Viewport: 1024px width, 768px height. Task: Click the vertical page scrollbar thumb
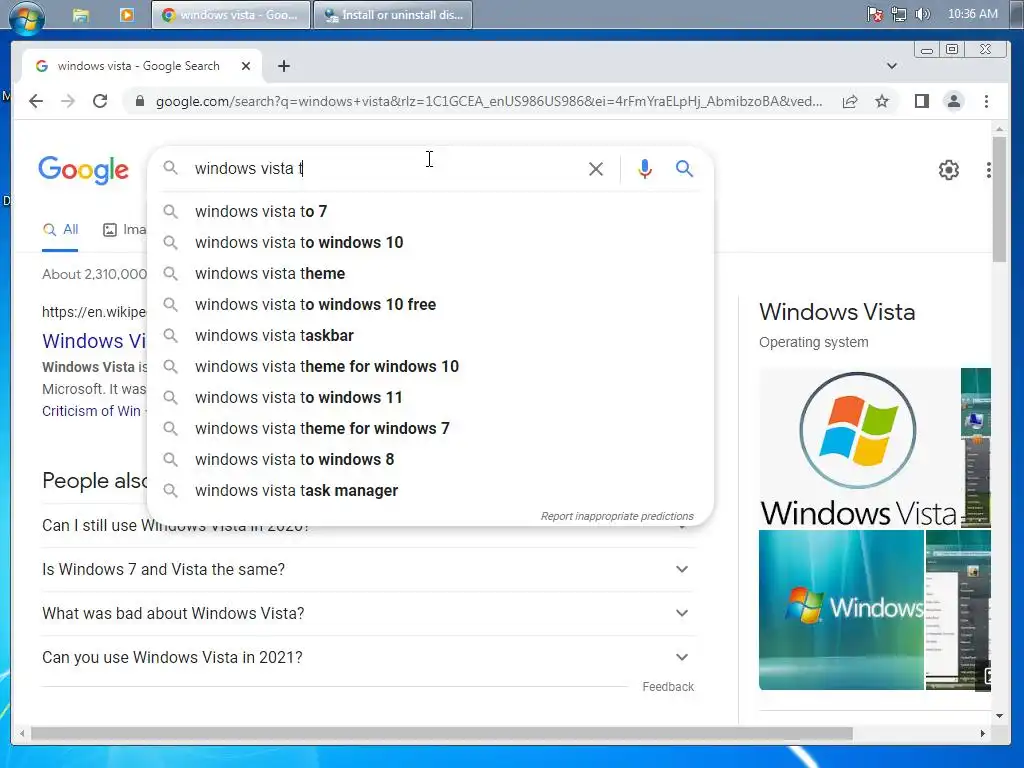[999, 199]
